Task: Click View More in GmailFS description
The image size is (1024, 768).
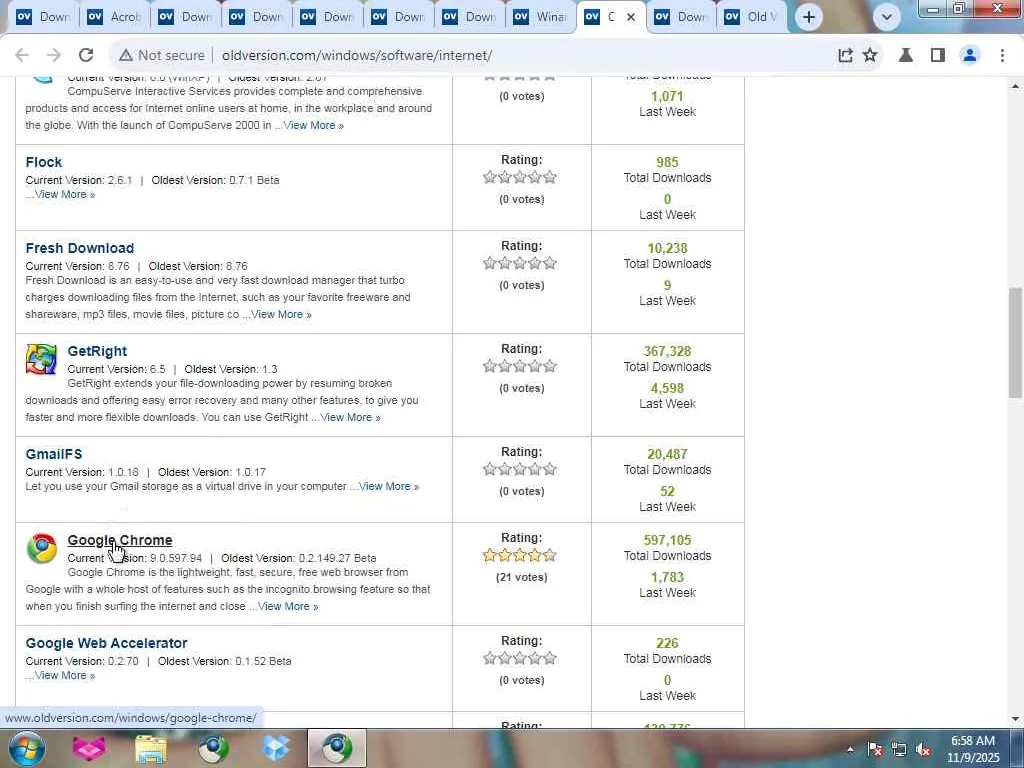Action: [389, 487]
